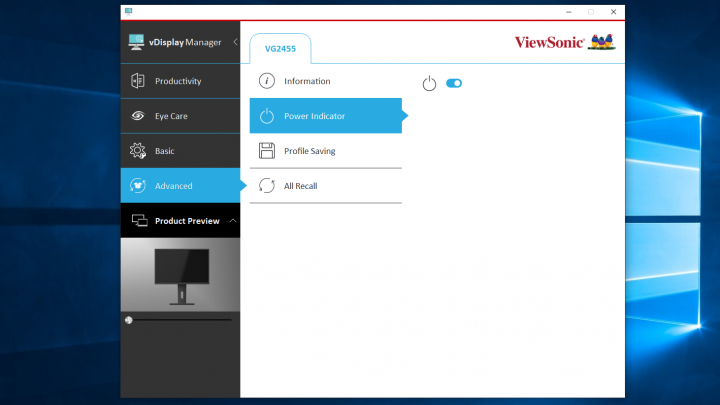Select the Advanced section

(180, 186)
